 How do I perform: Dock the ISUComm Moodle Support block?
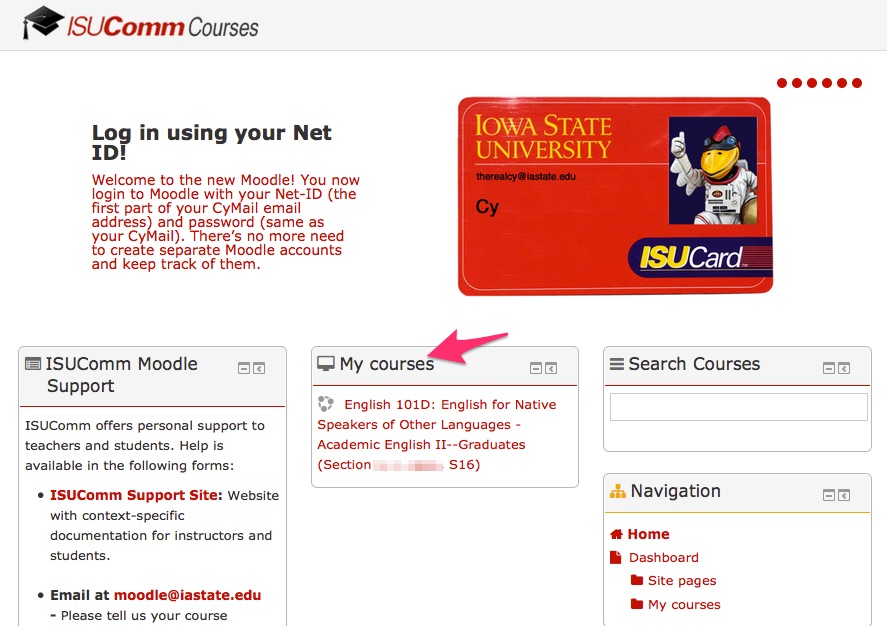click(259, 369)
